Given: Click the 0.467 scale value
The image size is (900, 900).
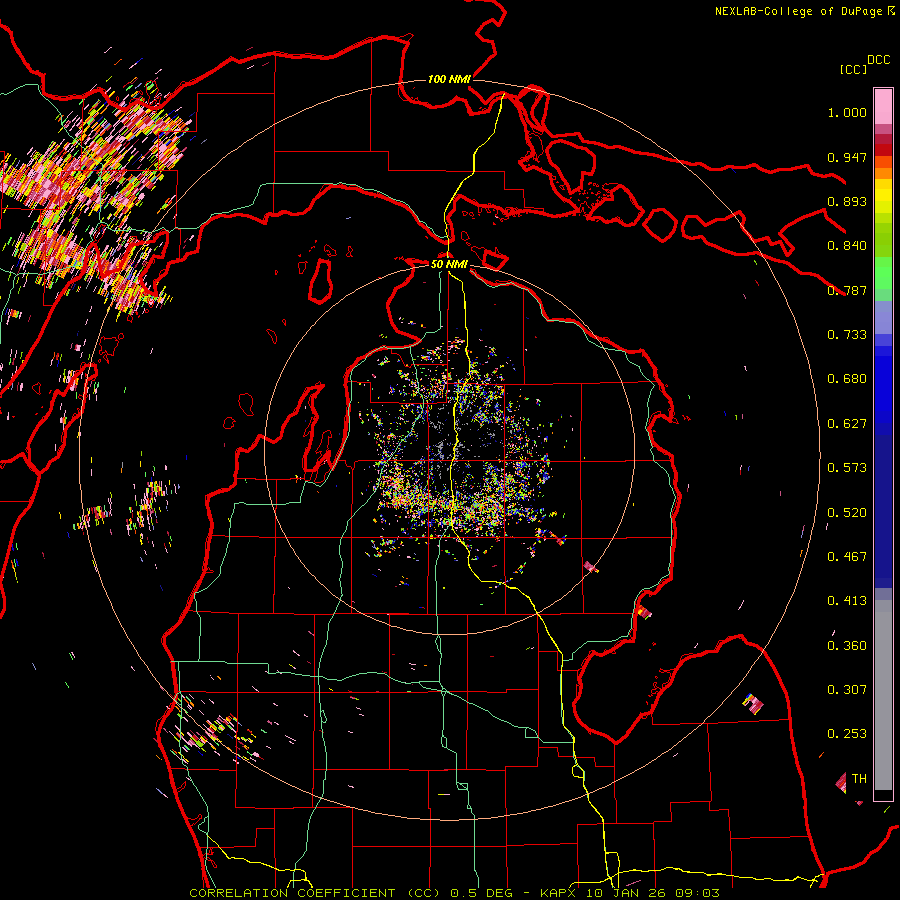Looking at the screenshot, I should [x=847, y=557].
